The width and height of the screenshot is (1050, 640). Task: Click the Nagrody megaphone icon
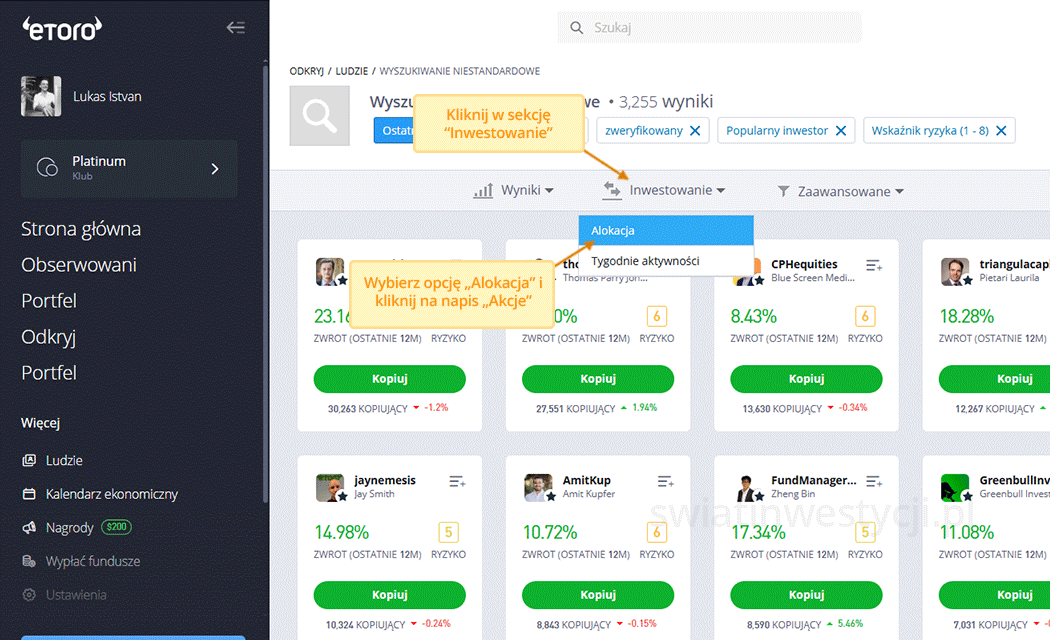pyautogui.click(x=29, y=528)
